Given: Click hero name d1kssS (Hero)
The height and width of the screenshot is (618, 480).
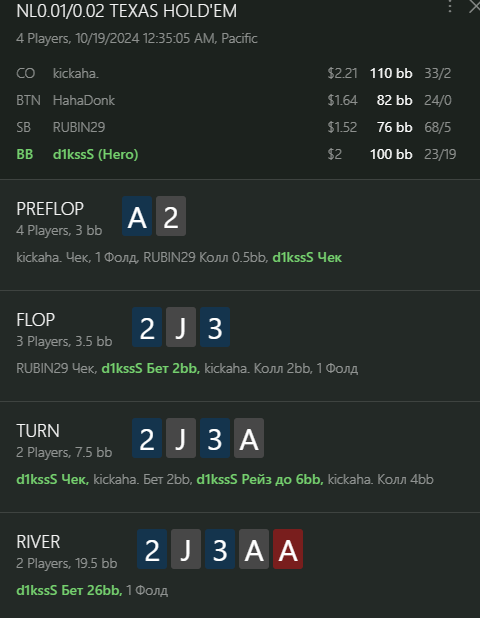Looking at the screenshot, I should [x=96, y=154].
